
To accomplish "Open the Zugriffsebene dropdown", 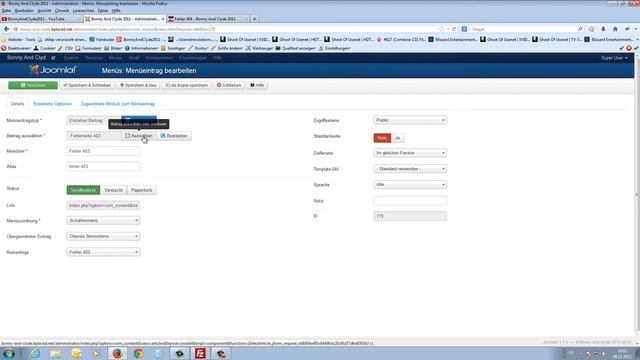I will point(410,120).
